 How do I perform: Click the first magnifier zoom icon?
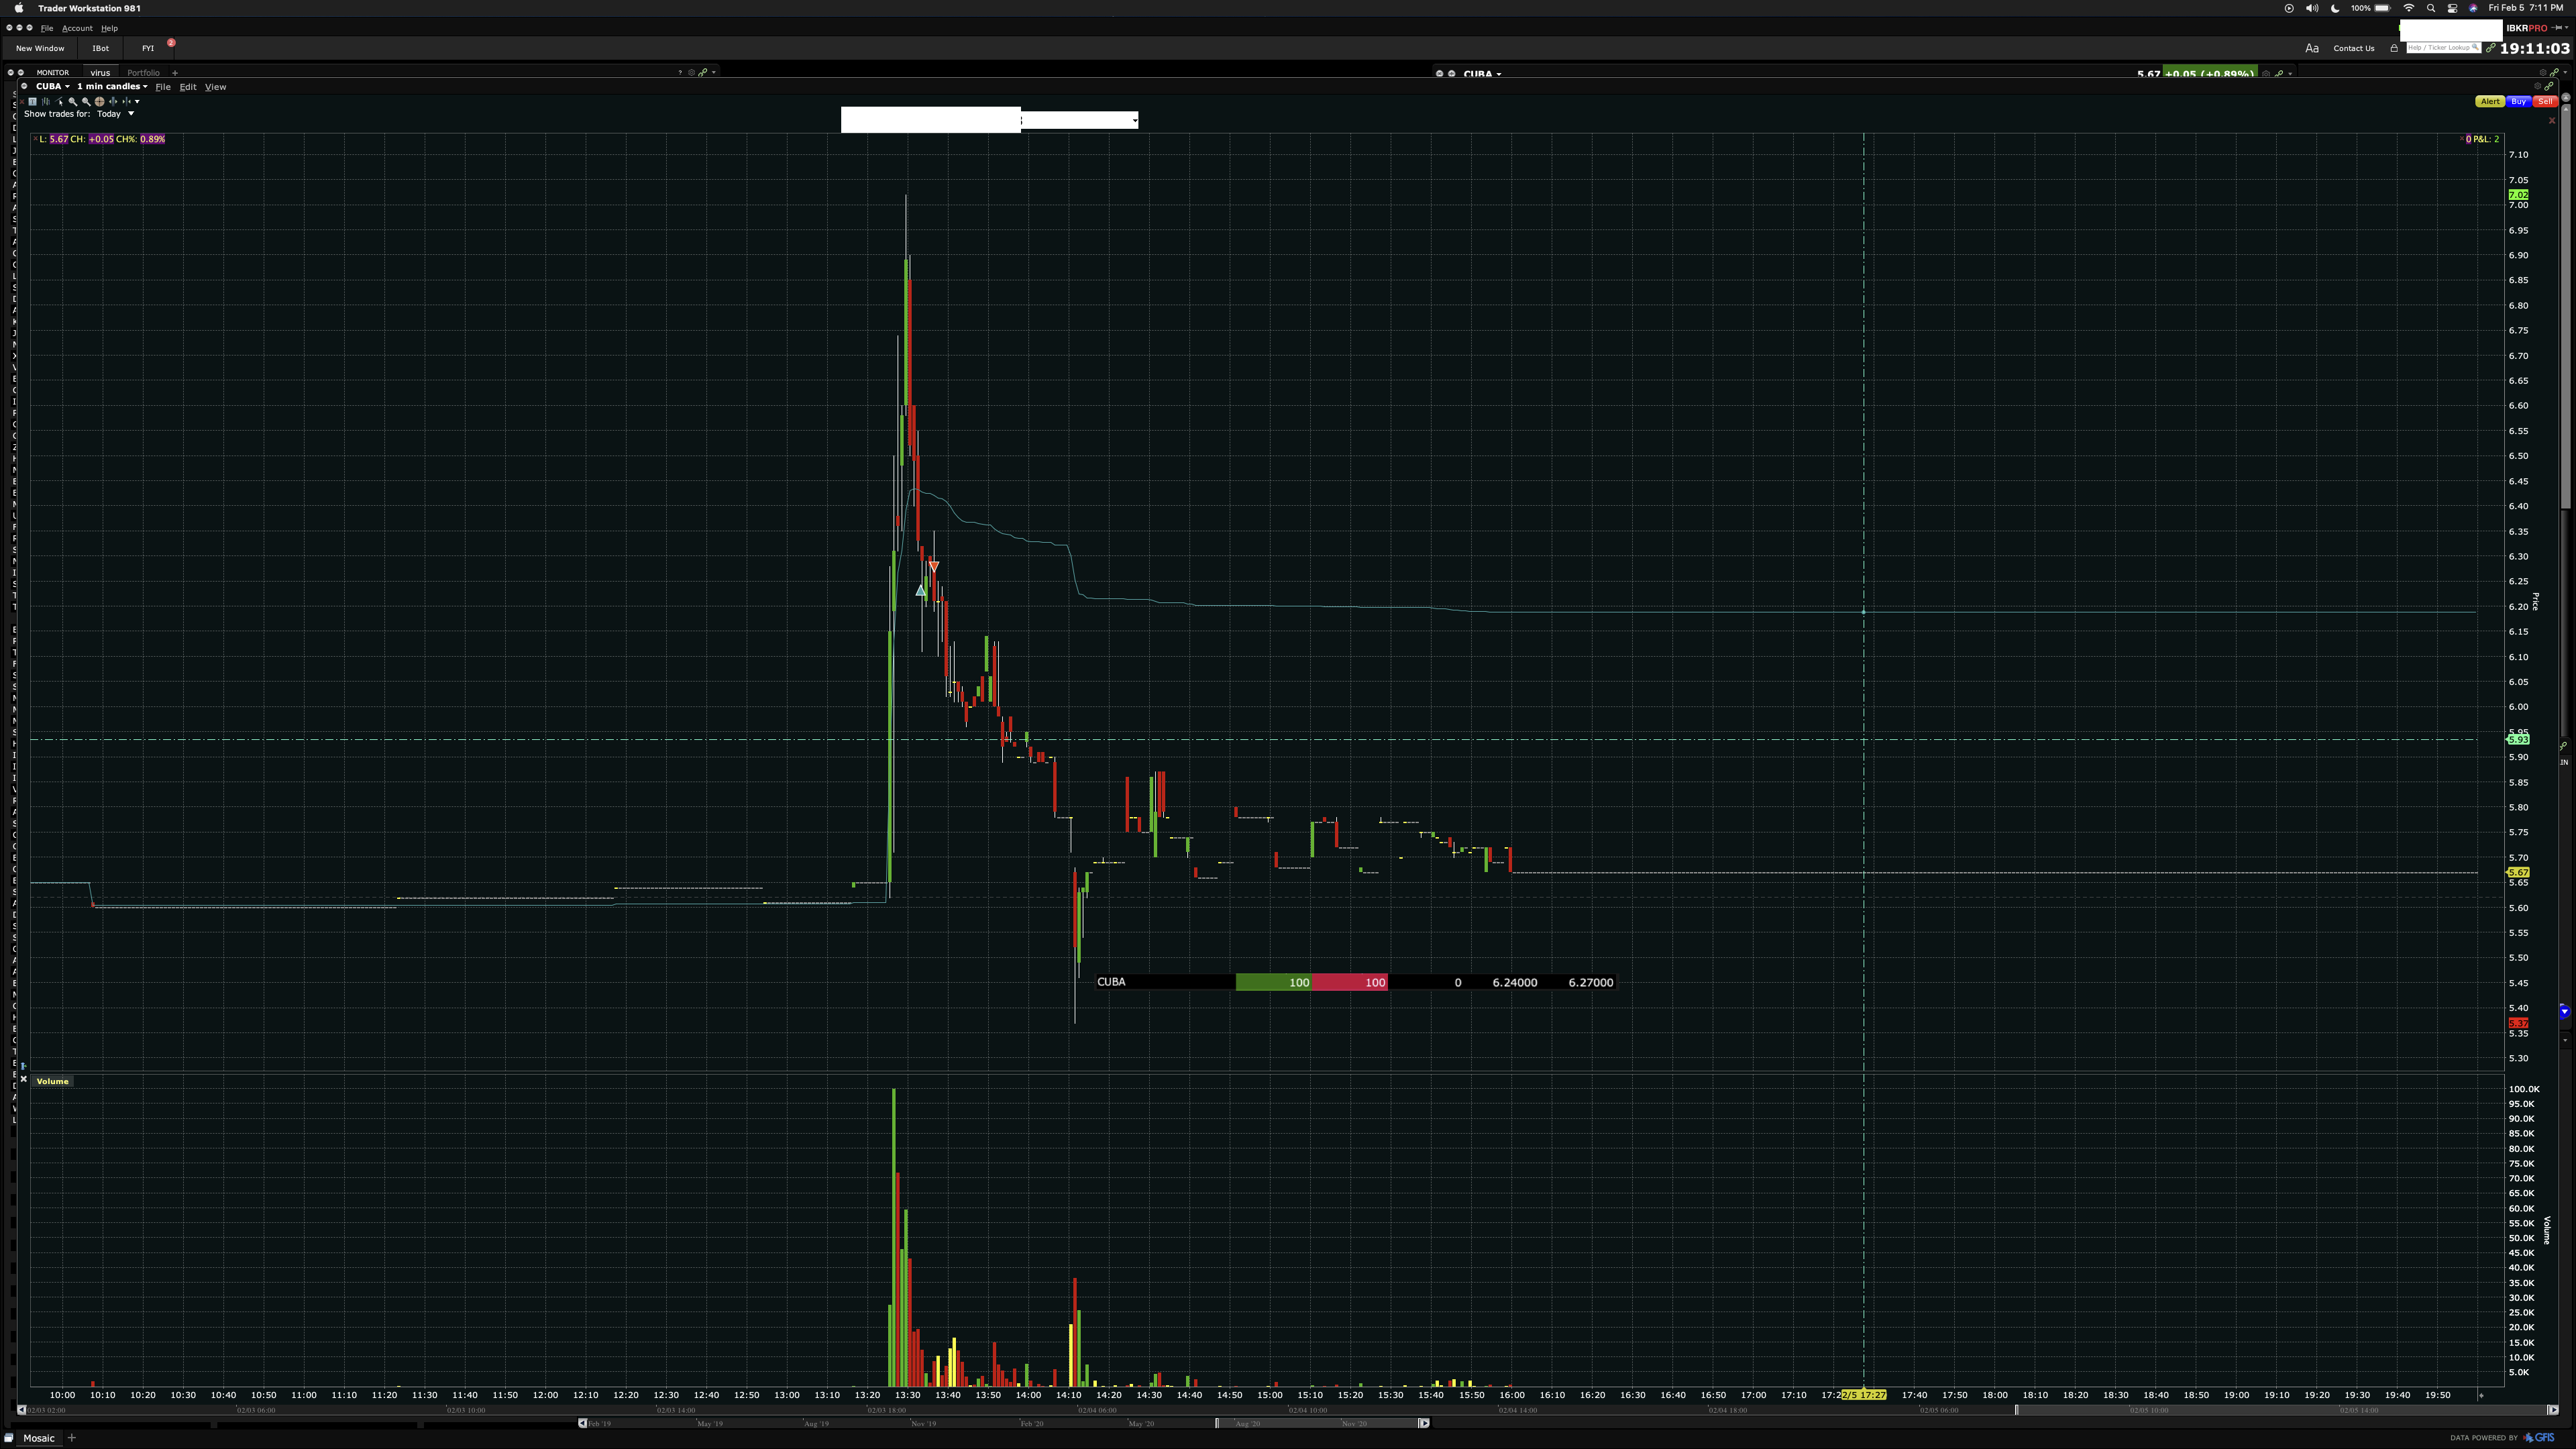pos(72,102)
